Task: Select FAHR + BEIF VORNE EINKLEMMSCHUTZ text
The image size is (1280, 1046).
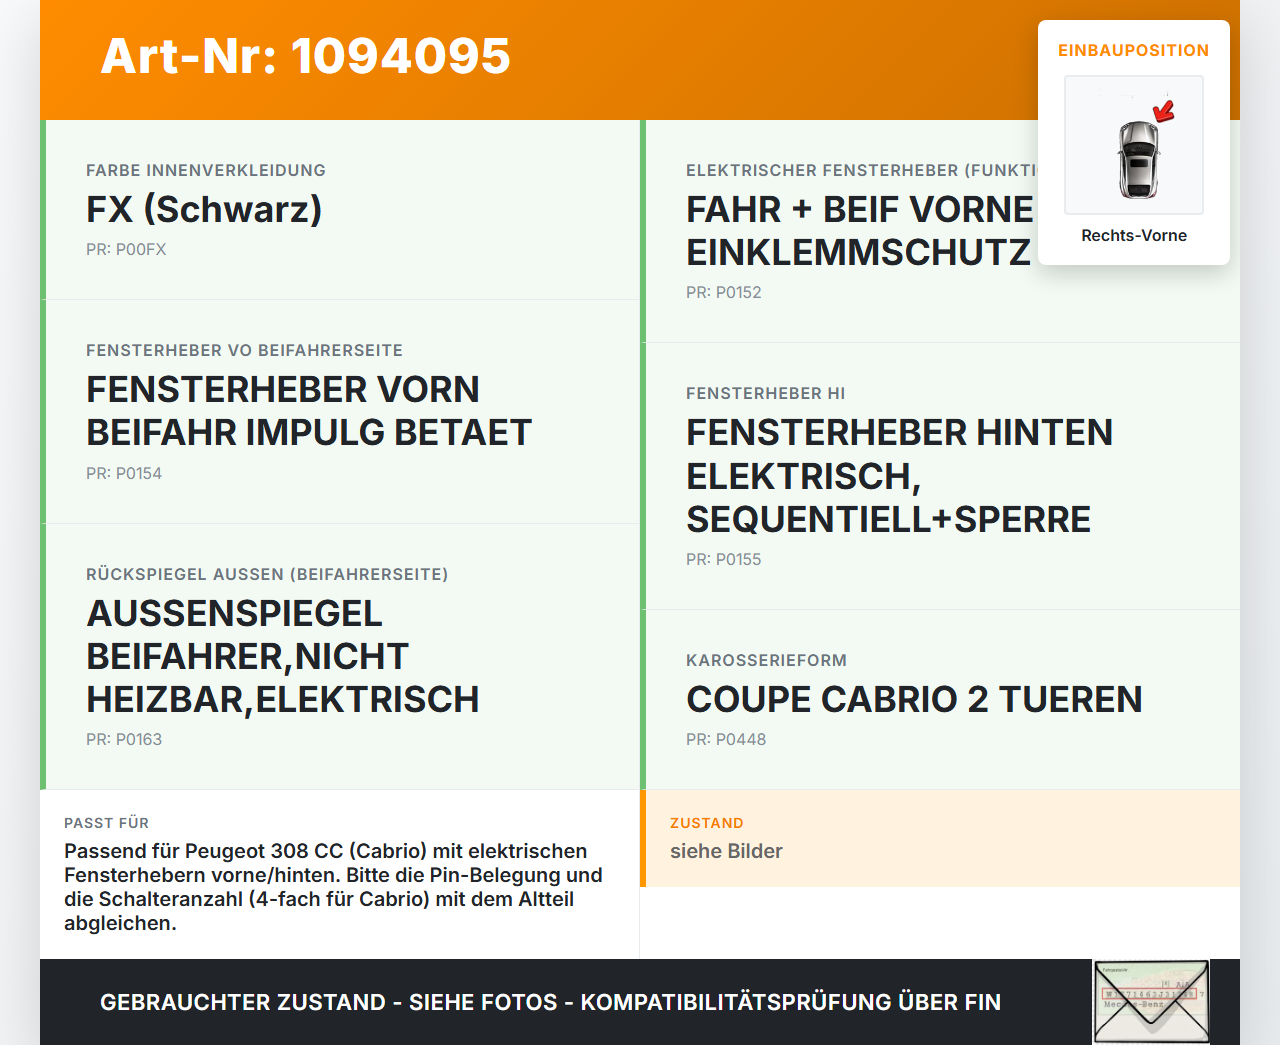Action: (860, 231)
